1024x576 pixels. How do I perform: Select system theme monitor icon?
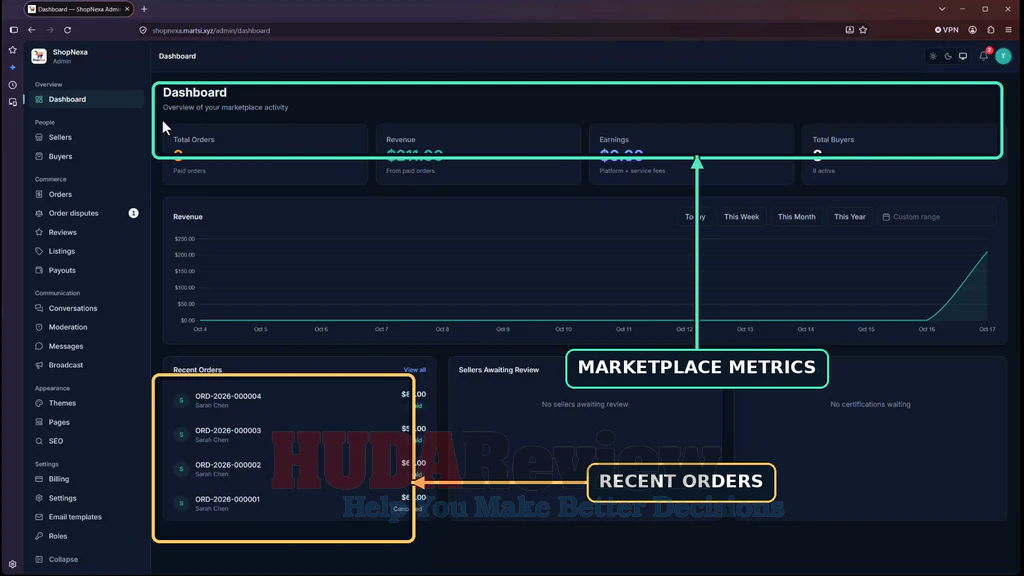[x=963, y=56]
